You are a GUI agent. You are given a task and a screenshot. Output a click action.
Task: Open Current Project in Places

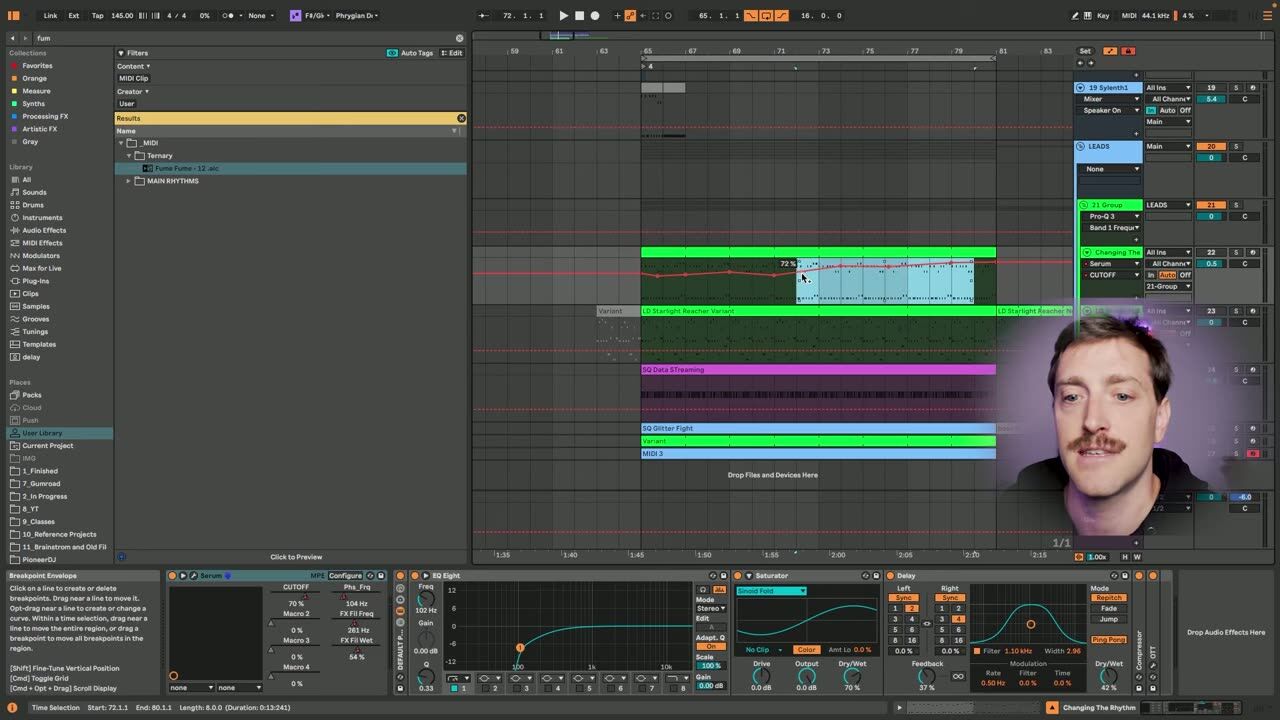[48, 446]
